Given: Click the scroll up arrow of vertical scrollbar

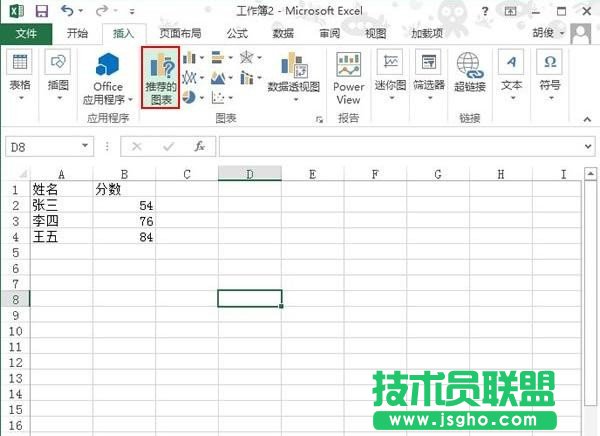Looking at the screenshot, I should (590, 173).
